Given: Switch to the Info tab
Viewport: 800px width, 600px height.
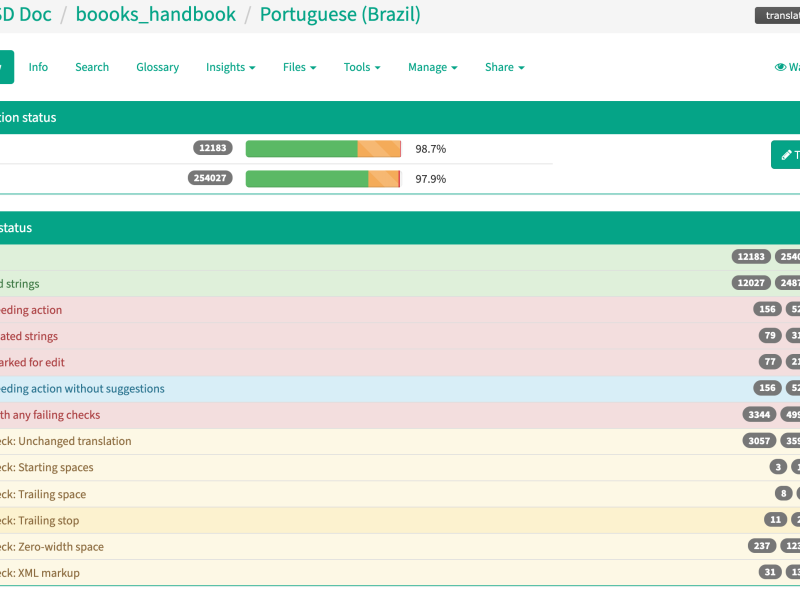Looking at the screenshot, I should [x=38, y=67].
